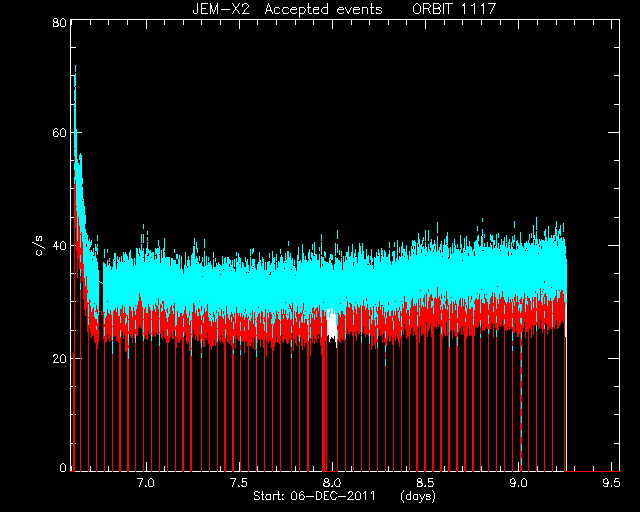Click the 8.0 tick label on x-axis
640x512 pixels.
[x=332, y=483]
